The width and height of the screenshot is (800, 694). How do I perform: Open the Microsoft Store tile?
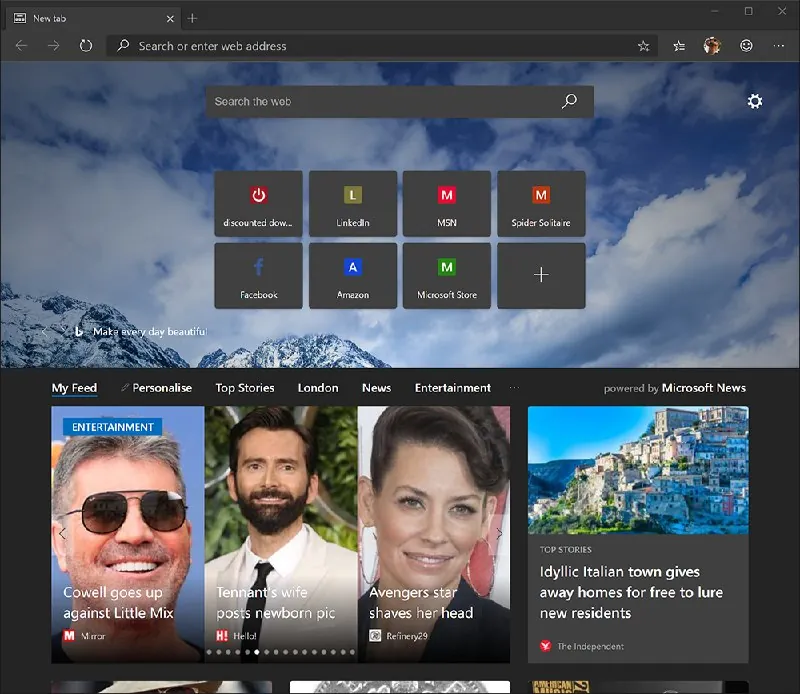pos(447,276)
